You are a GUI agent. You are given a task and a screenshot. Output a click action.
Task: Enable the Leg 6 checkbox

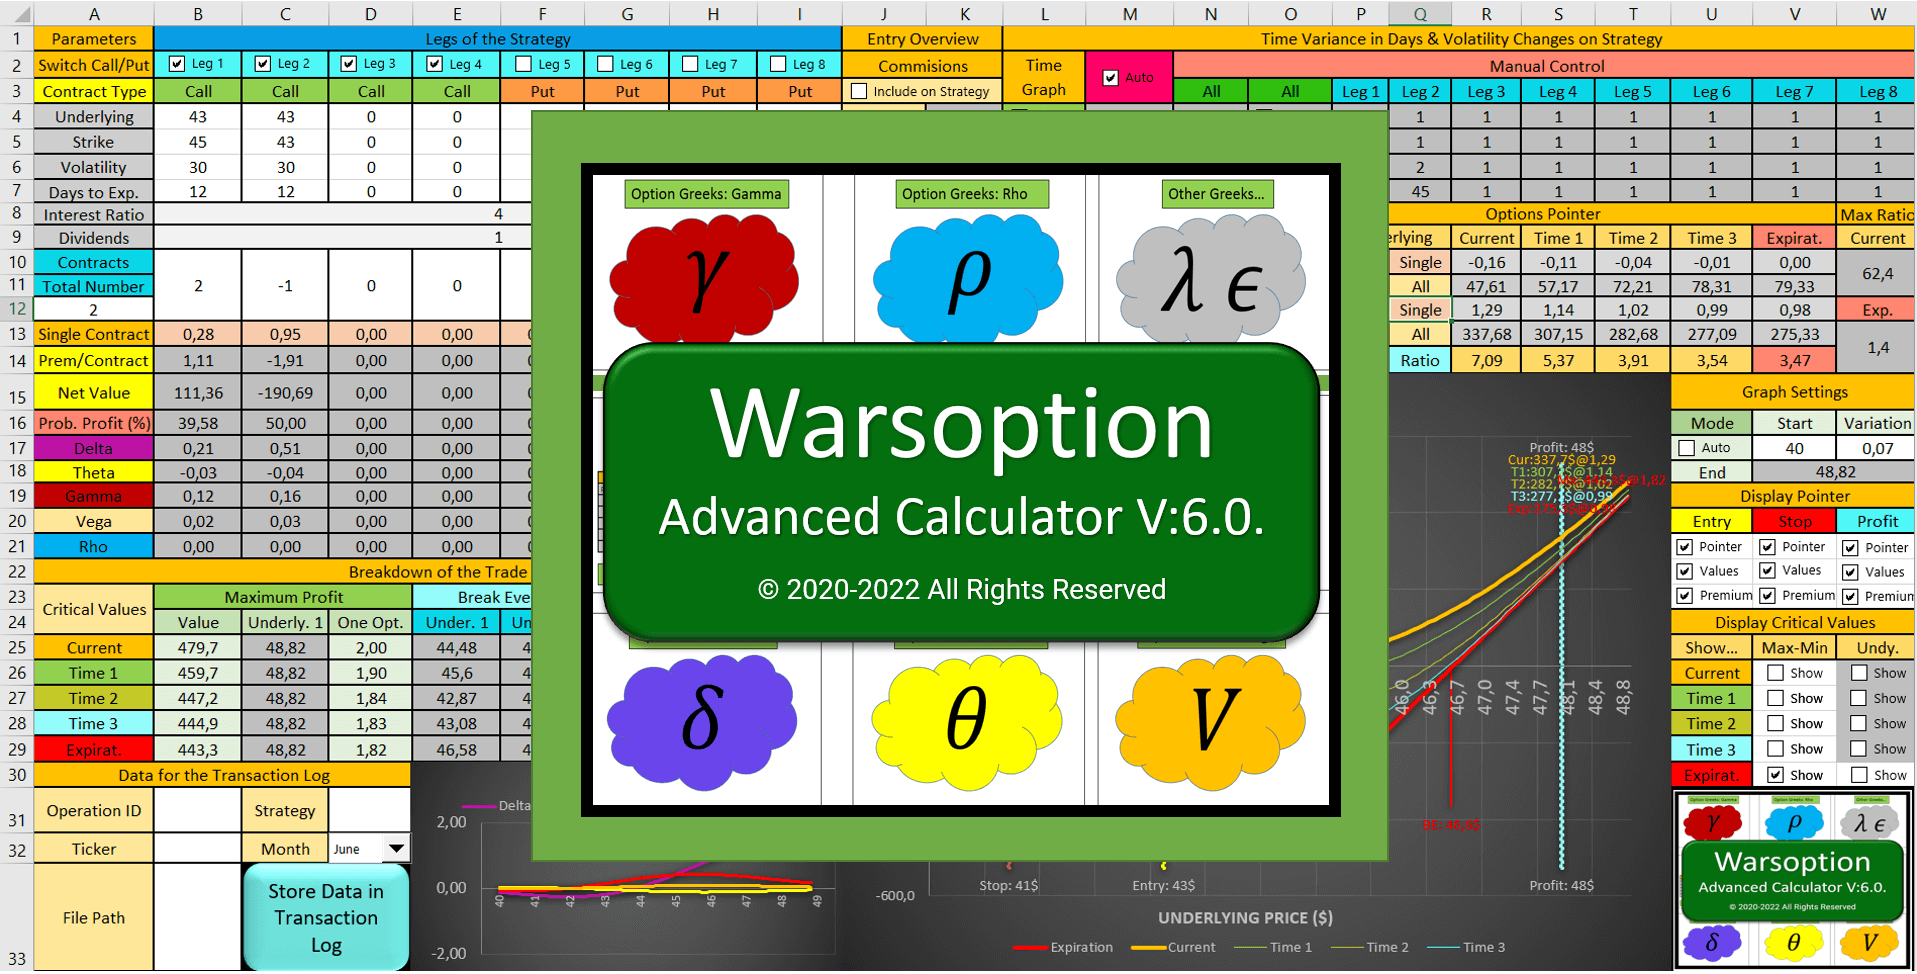click(x=605, y=63)
